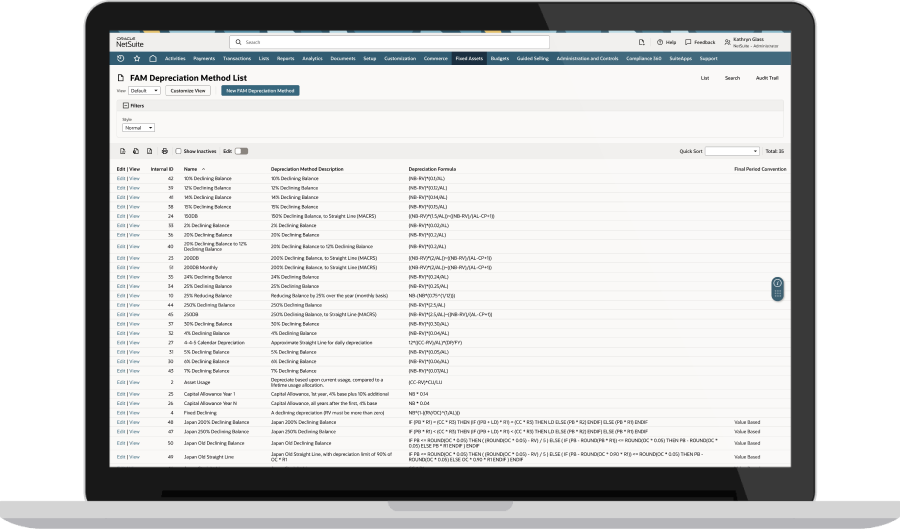Open the View Default dropdown

click(x=144, y=91)
